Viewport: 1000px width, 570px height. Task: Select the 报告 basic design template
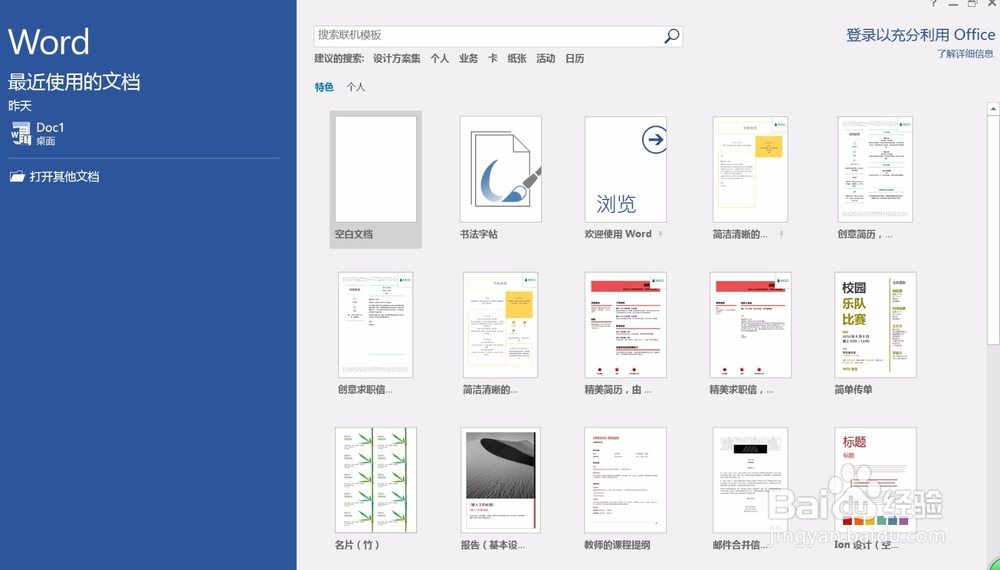(501, 480)
